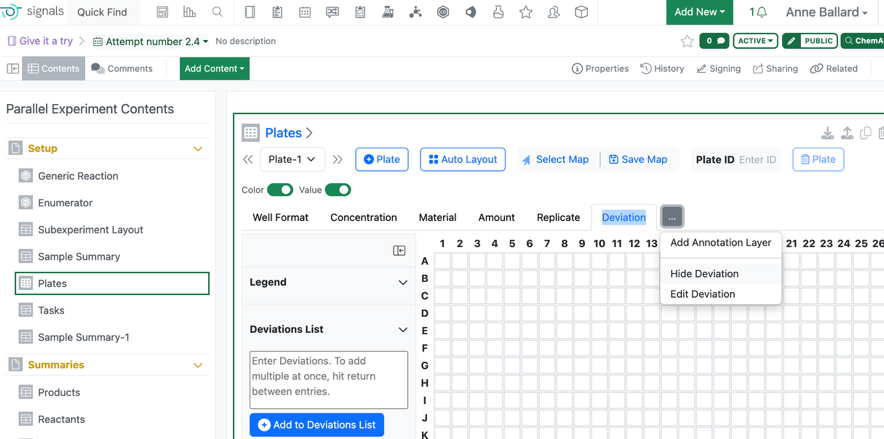Click the delete Plate trash button

(x=818, y=159)
